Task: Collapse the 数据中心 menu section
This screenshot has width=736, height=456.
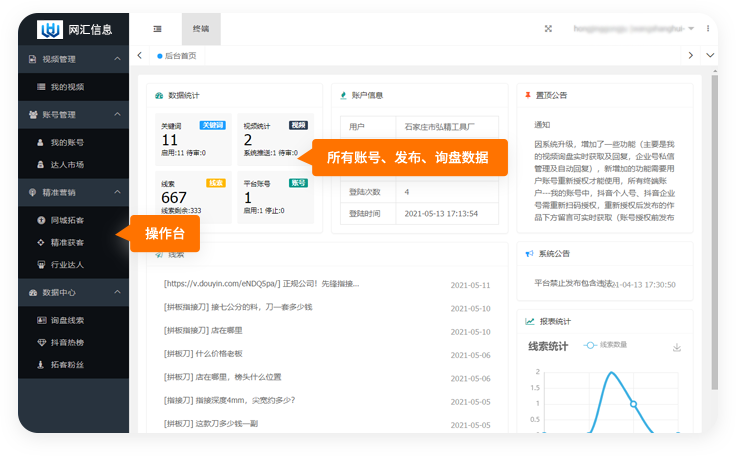Action: click(74, 293)
